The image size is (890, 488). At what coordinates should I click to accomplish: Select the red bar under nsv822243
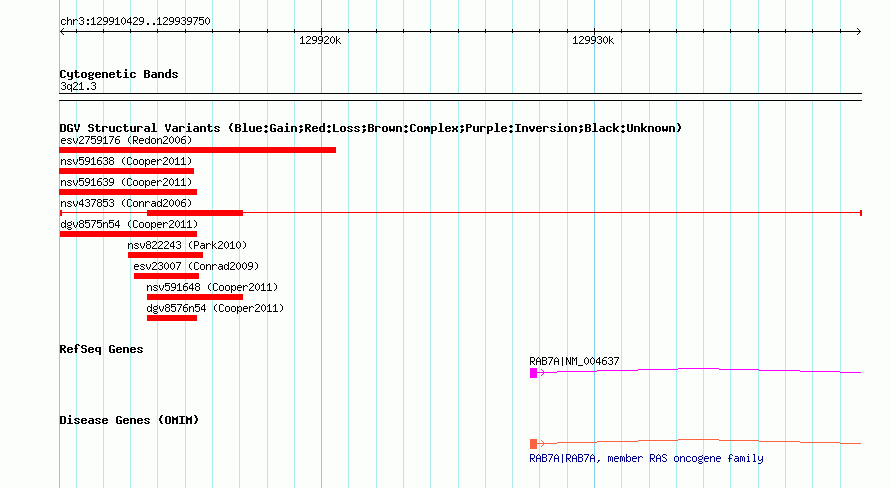tap(165, 255)
